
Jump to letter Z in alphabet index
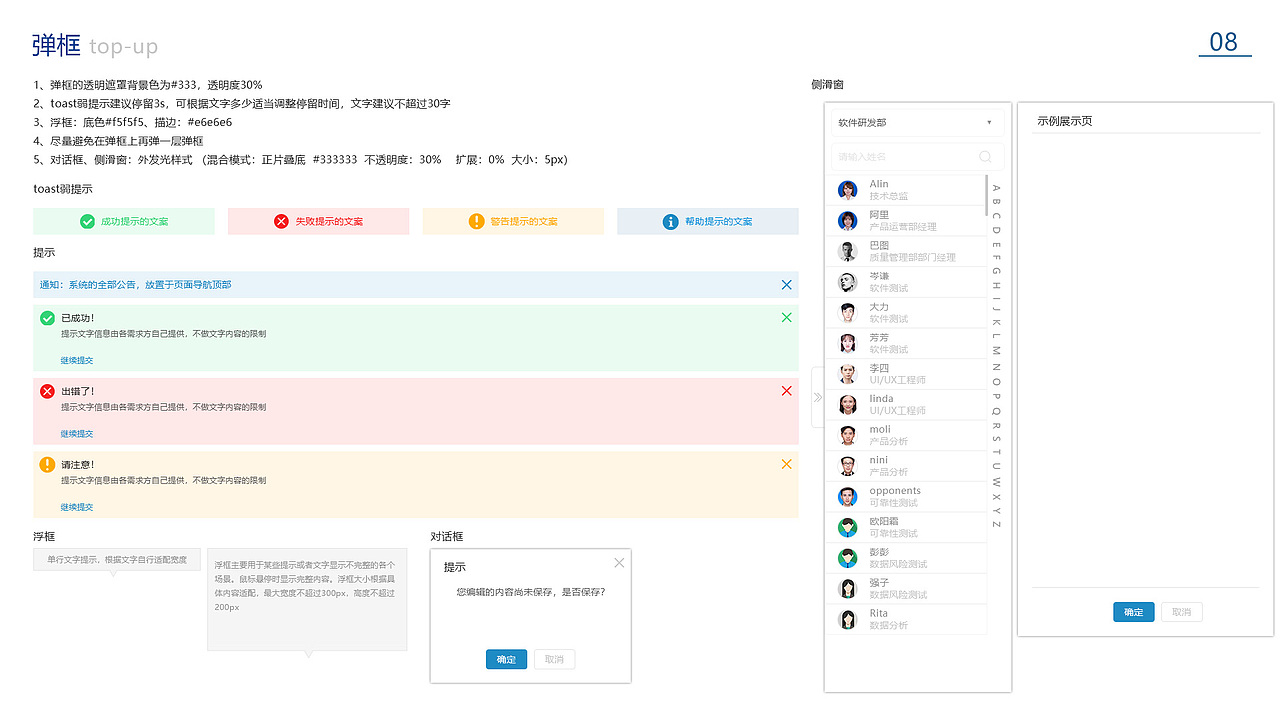click(x=996, y=524)
